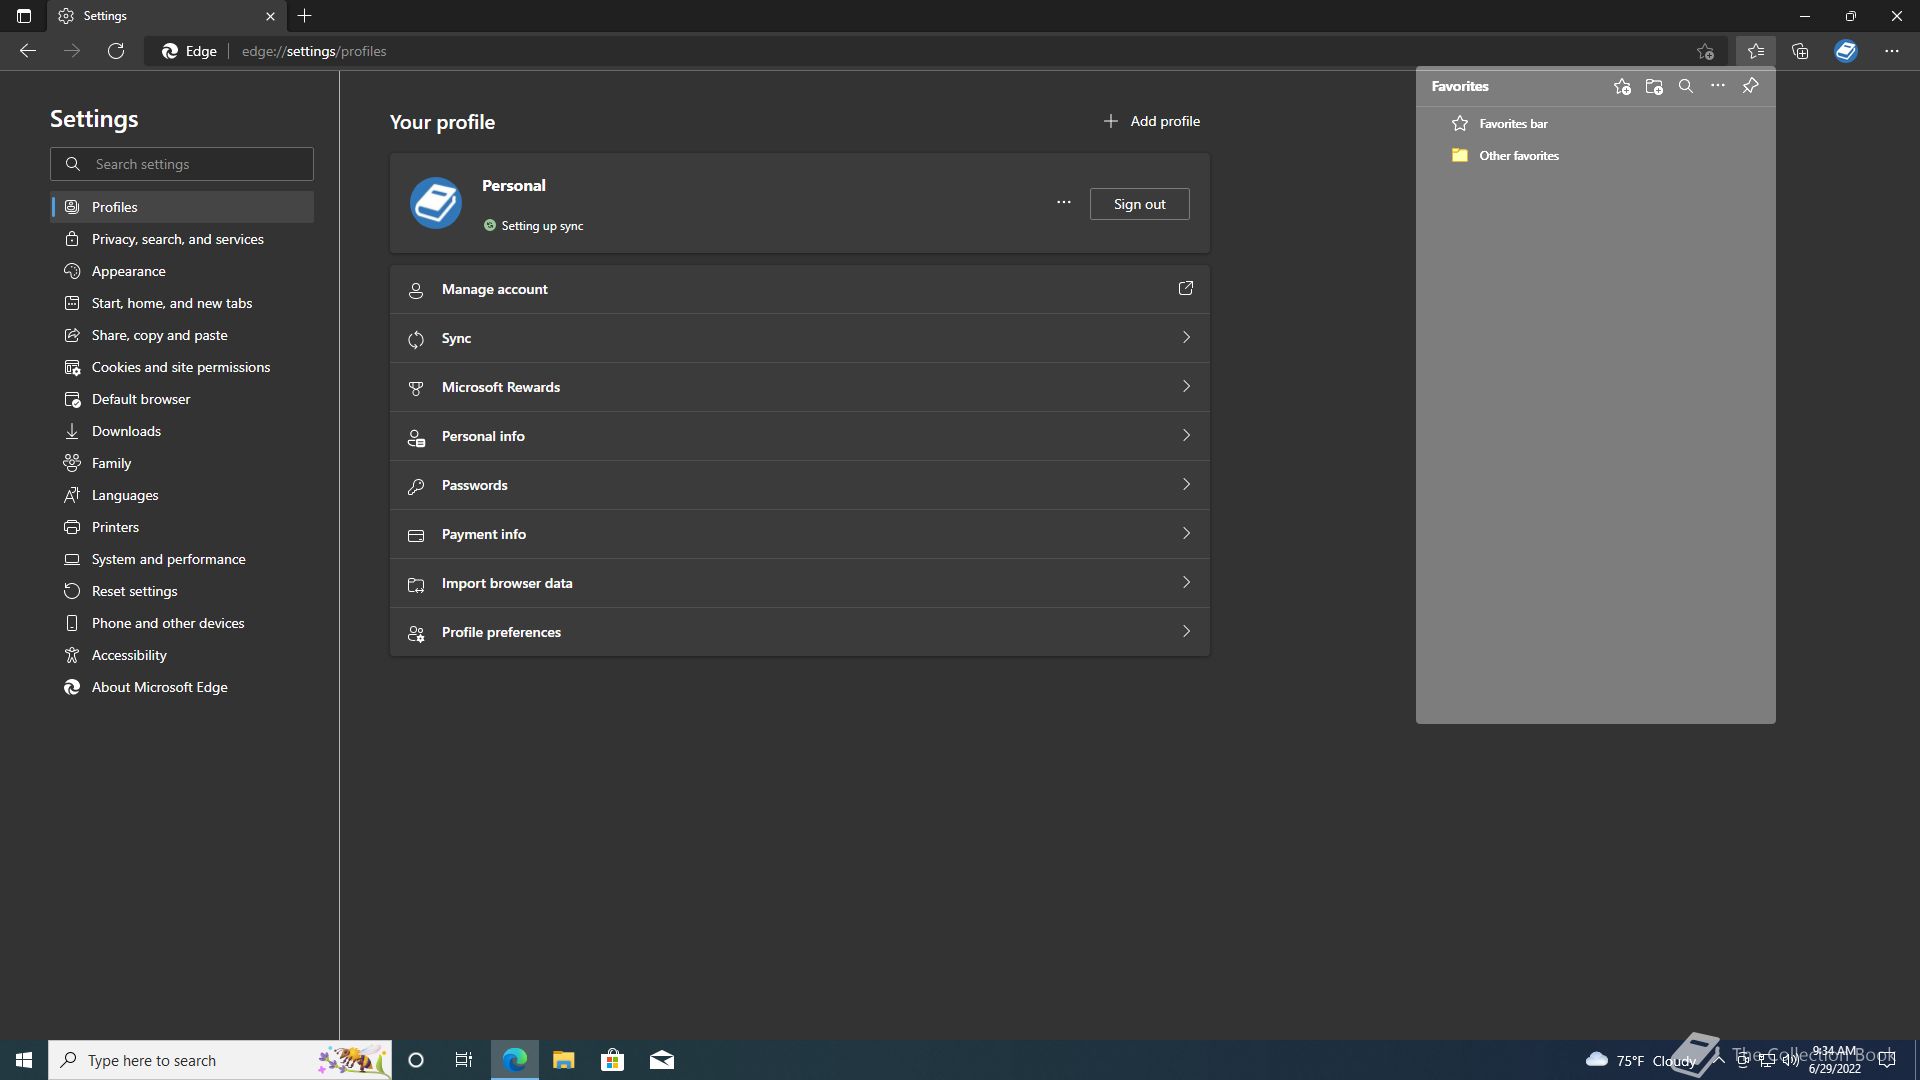Expand Payment info row
Screen dimensions: 1920x1080
click(800, 534)
